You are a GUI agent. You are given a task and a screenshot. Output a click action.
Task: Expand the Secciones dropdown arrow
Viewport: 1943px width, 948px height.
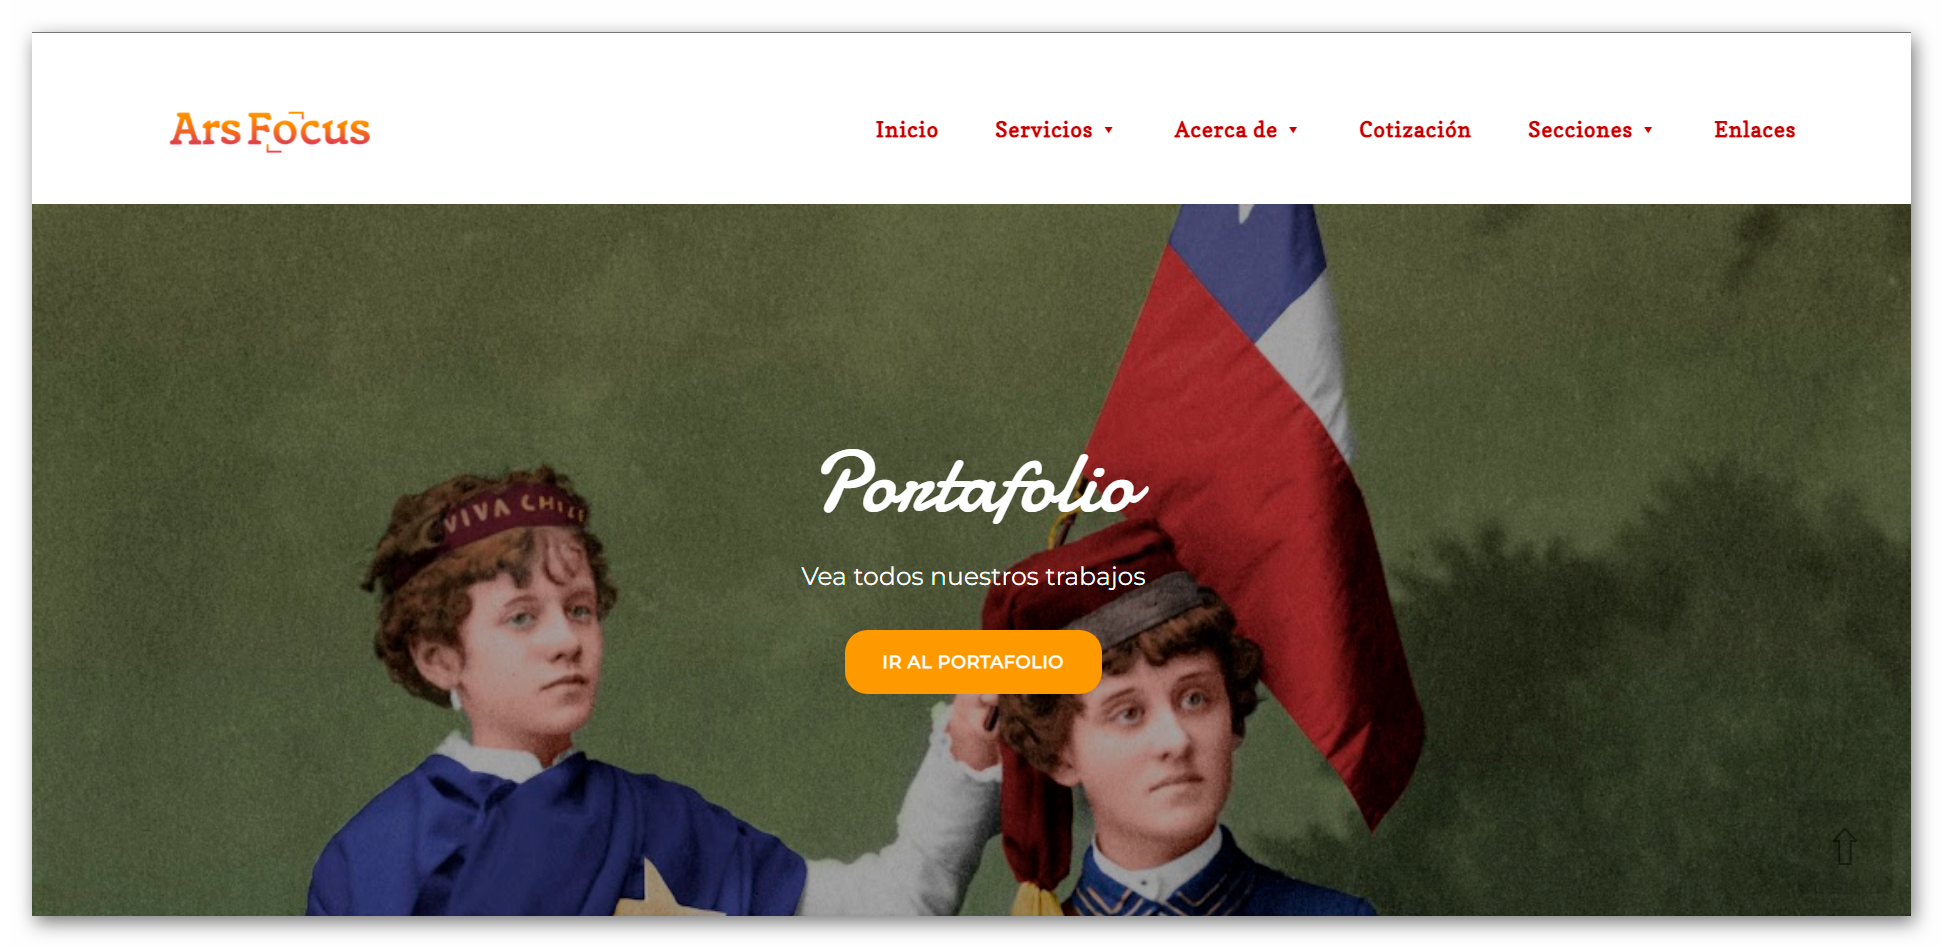tap(1648, 131)
